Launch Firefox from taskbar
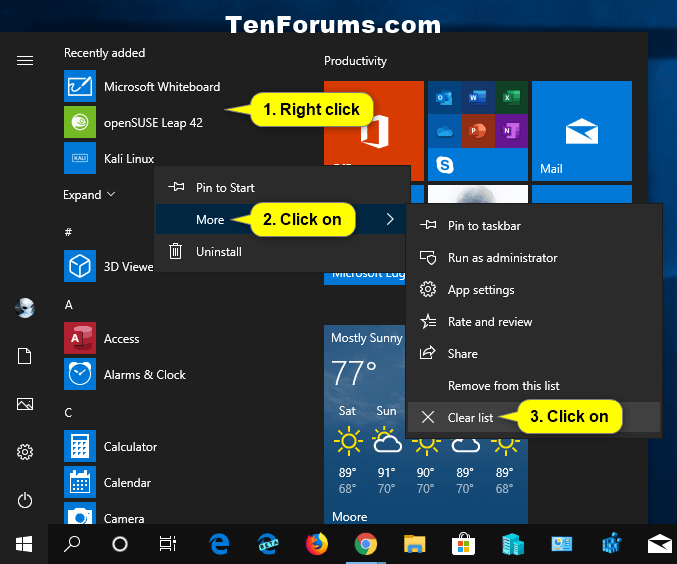The image size is (677, 564). 316,544
